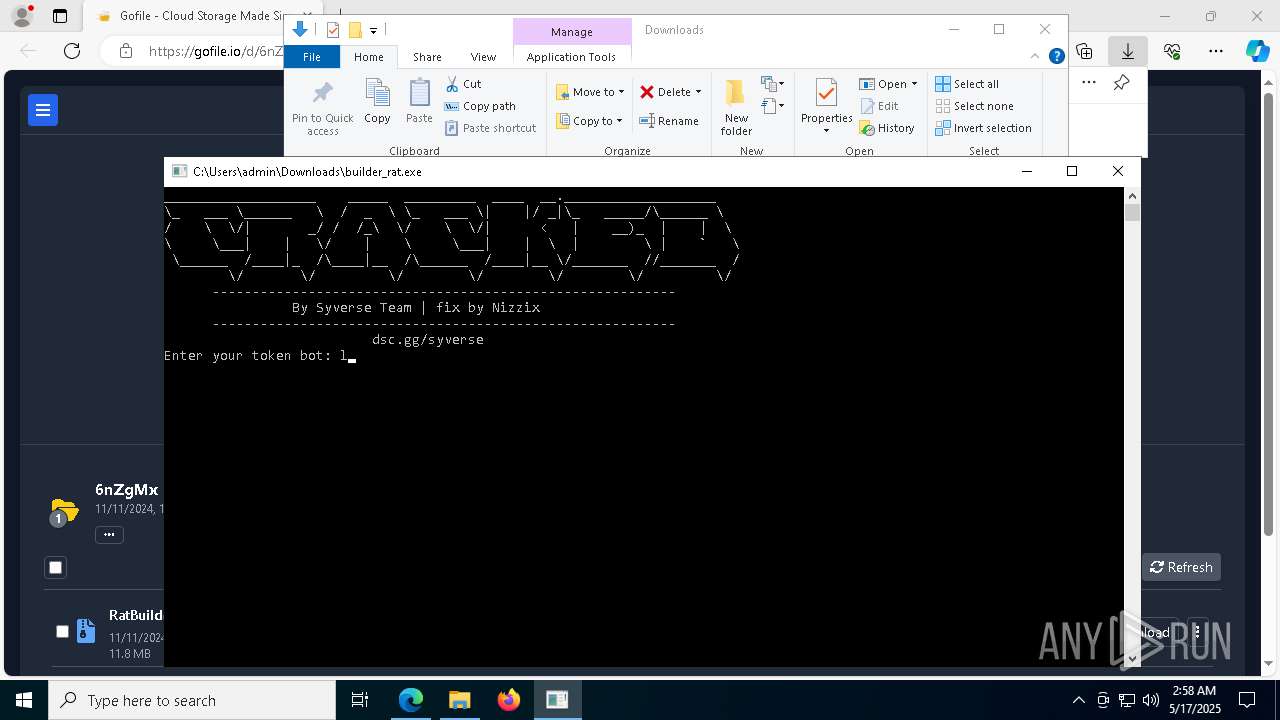Open the ribbon Open button dropdown
The height and width of the screenshot is (720, 1280).
click(x=914, y=84)
